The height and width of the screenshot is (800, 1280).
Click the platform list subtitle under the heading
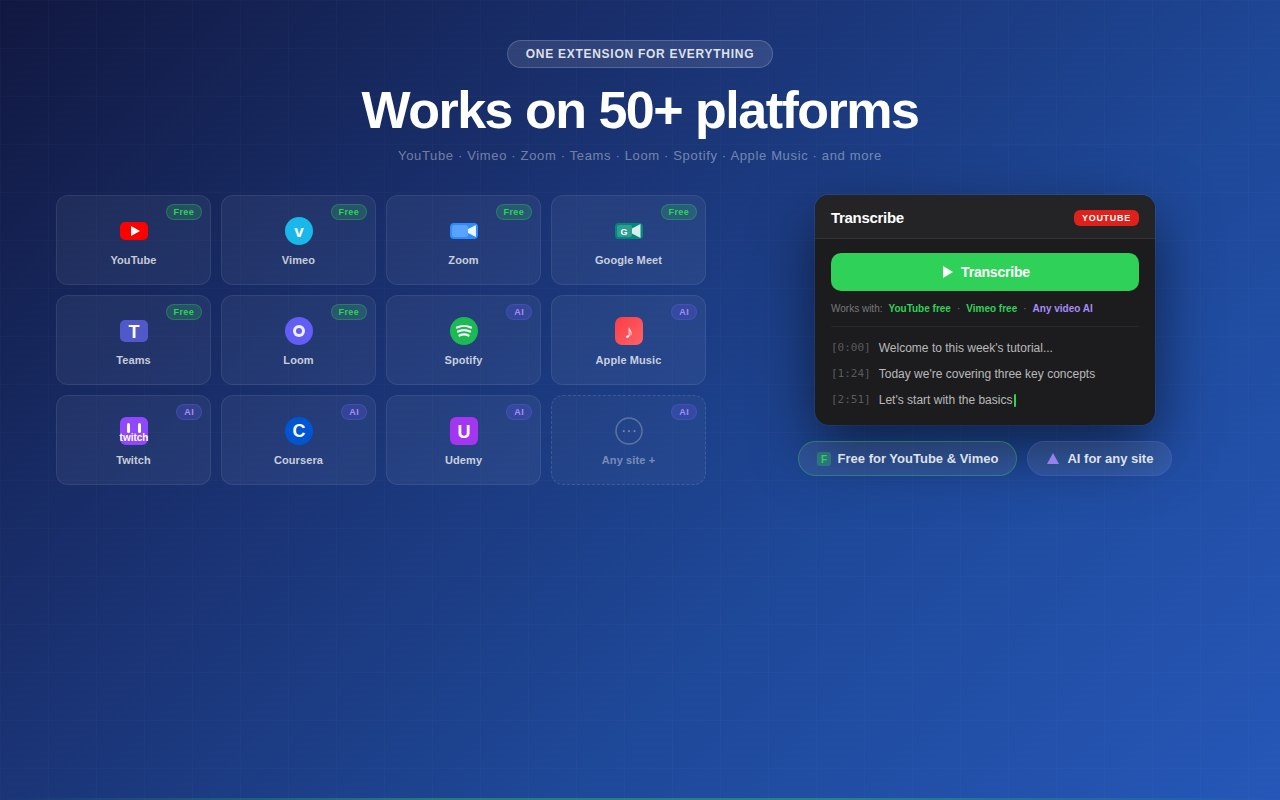pyautogui.click(x=640, y=156)
